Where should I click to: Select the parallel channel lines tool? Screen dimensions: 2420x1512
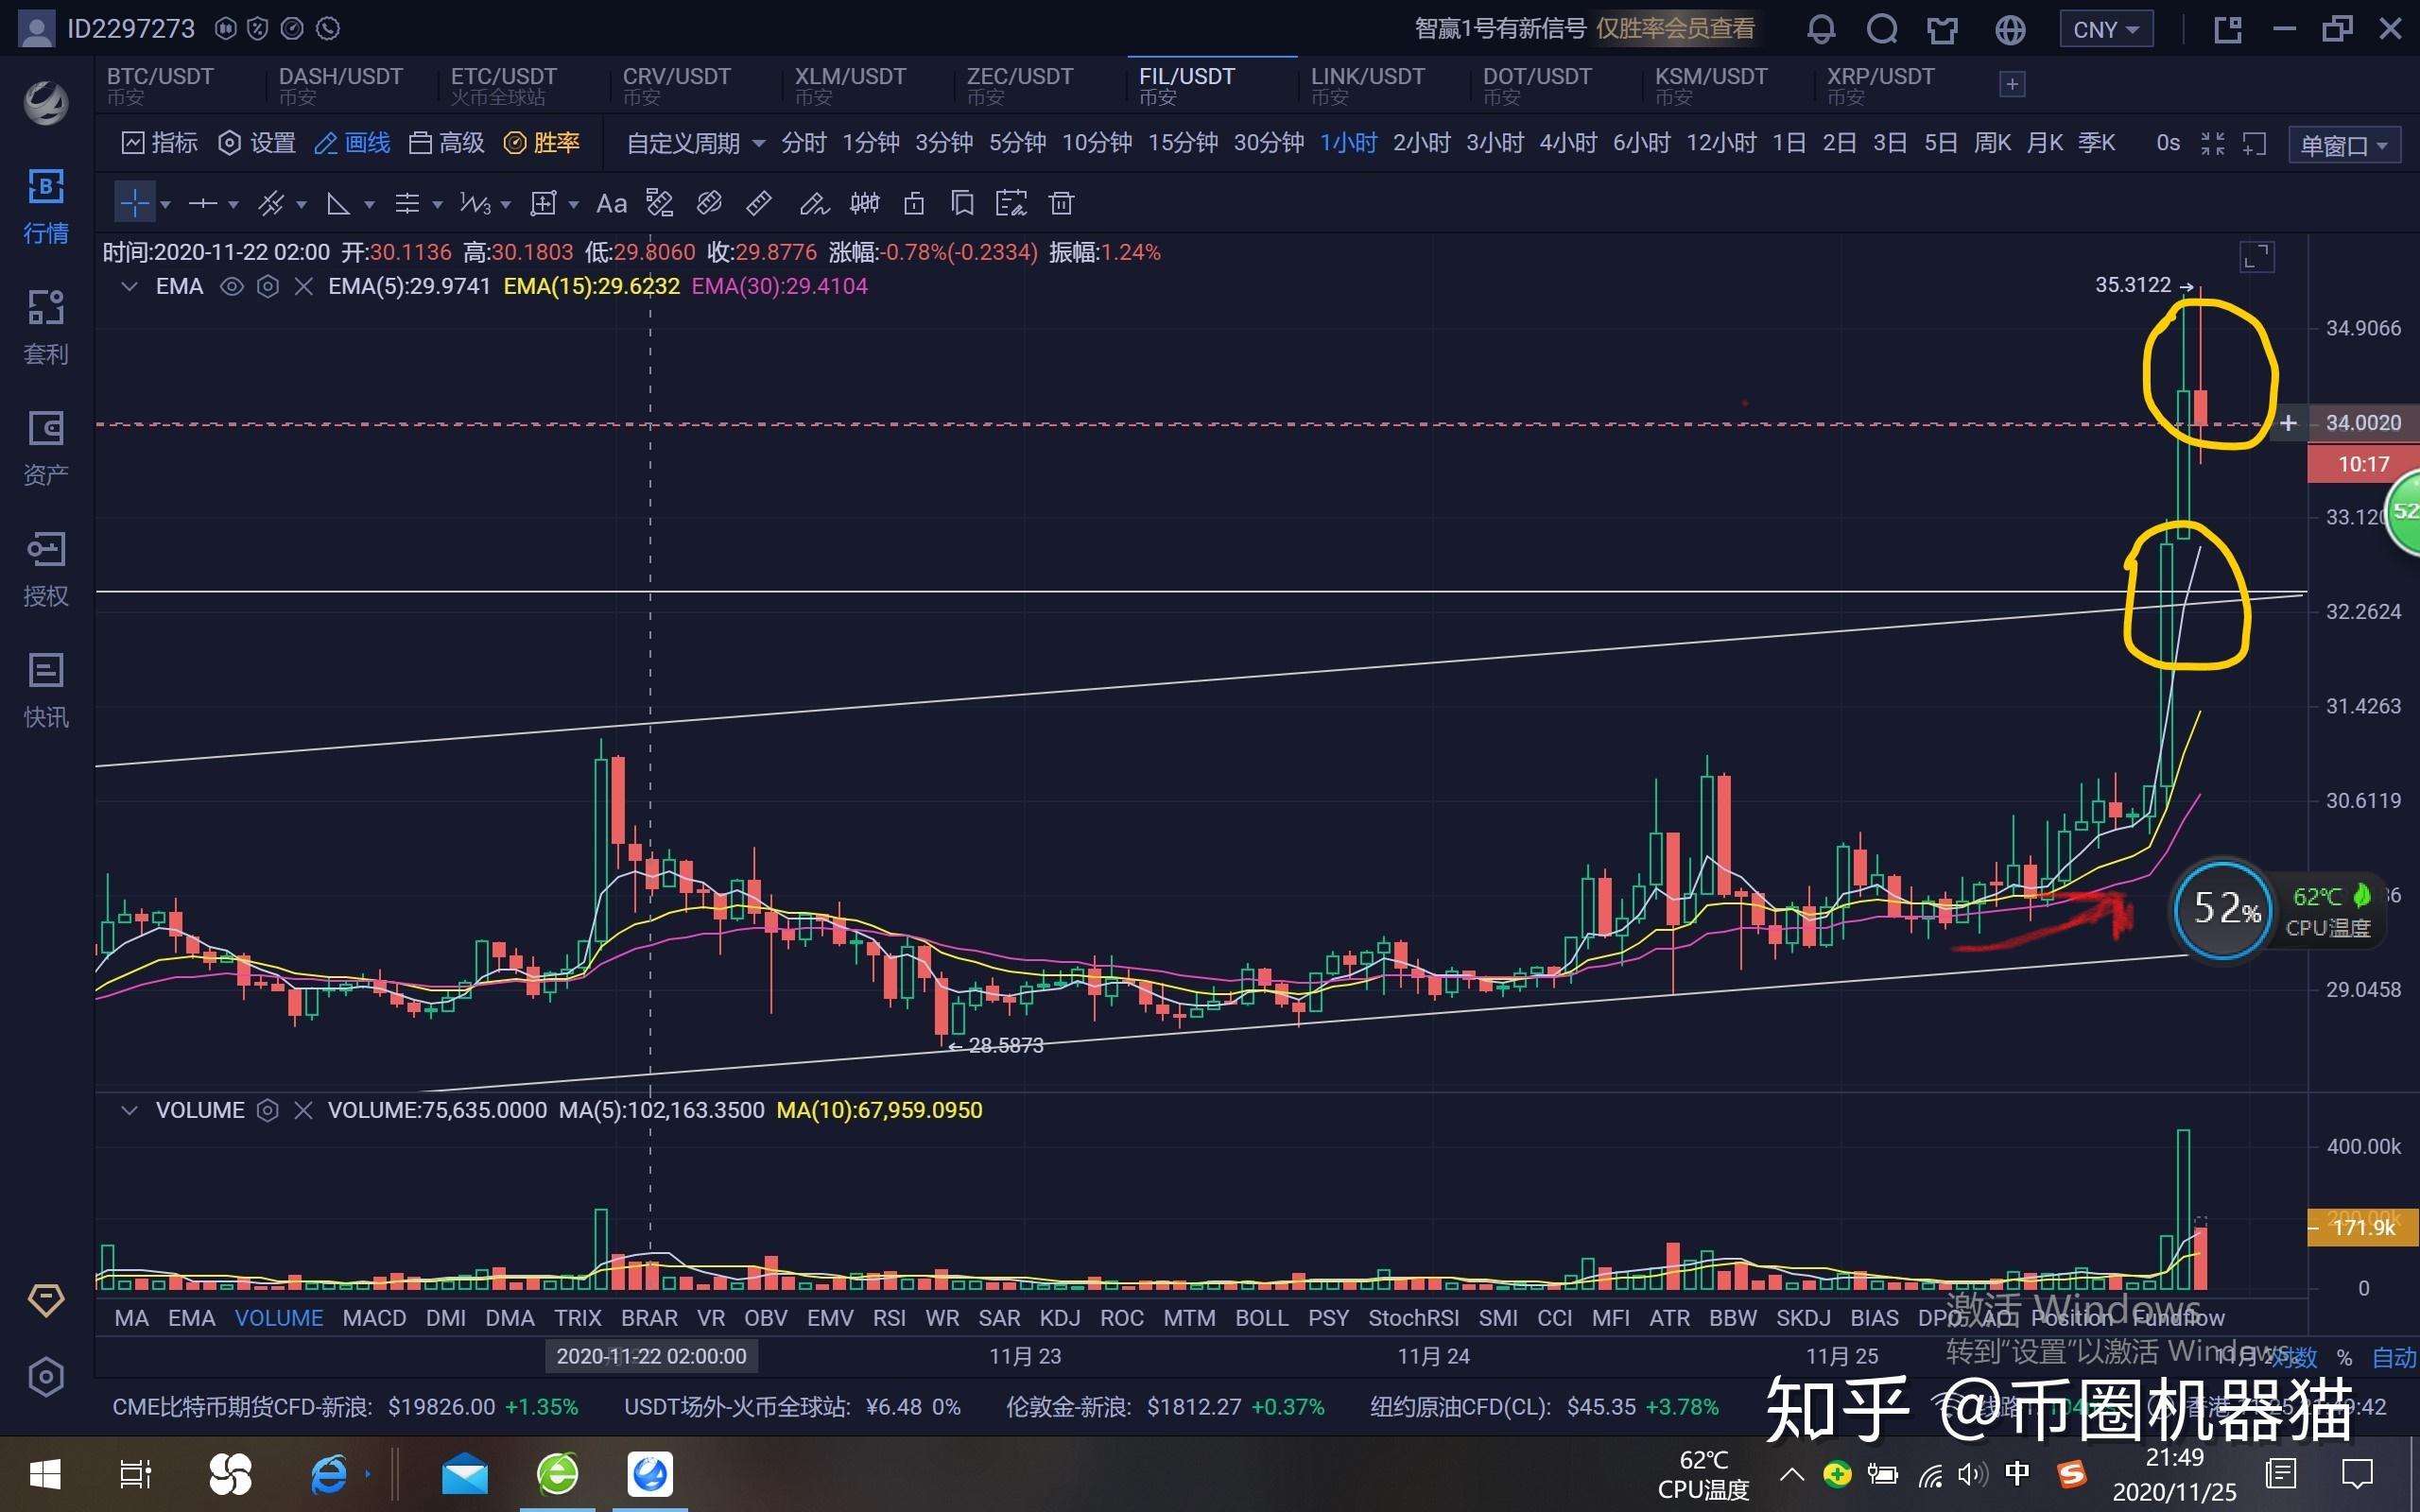[271, 204]
